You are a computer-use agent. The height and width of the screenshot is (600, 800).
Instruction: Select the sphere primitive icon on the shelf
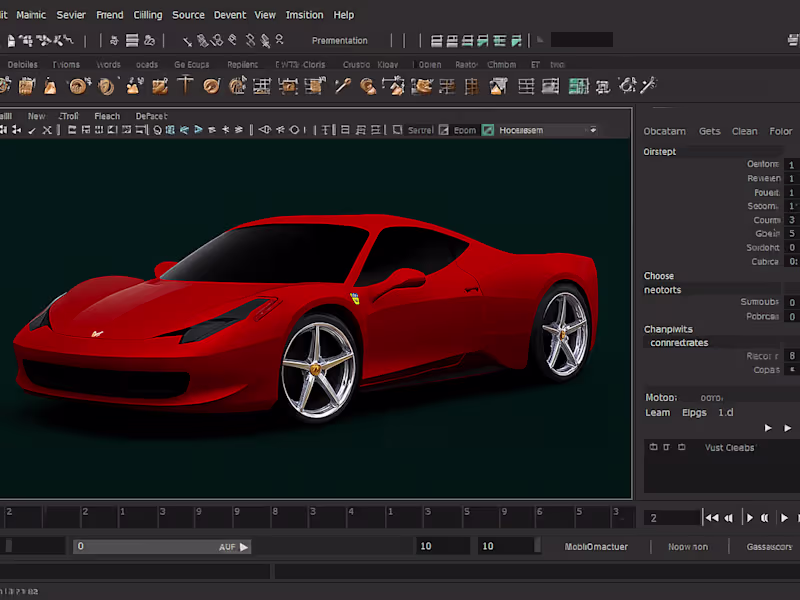[76, 86]
